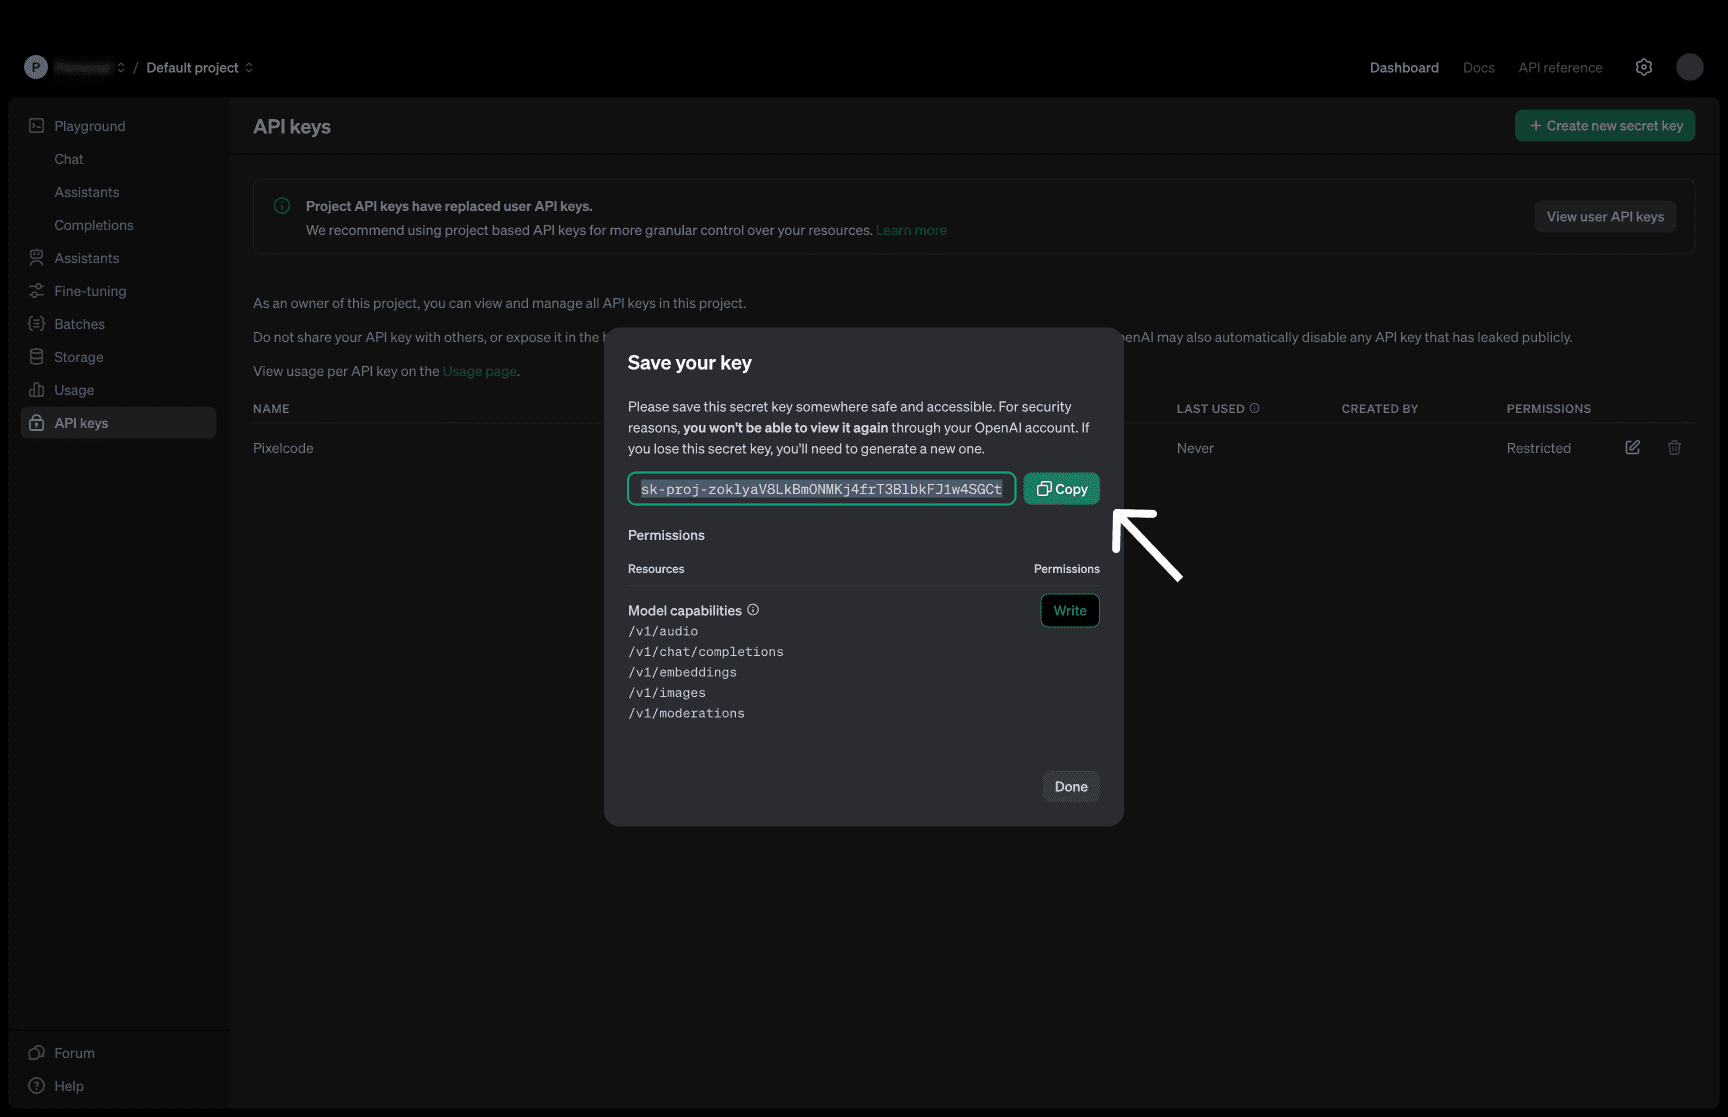The width and height of the screenshot is (1728, 1117).
Task: Open the Storage sidebar item
Action: [79, 357]
